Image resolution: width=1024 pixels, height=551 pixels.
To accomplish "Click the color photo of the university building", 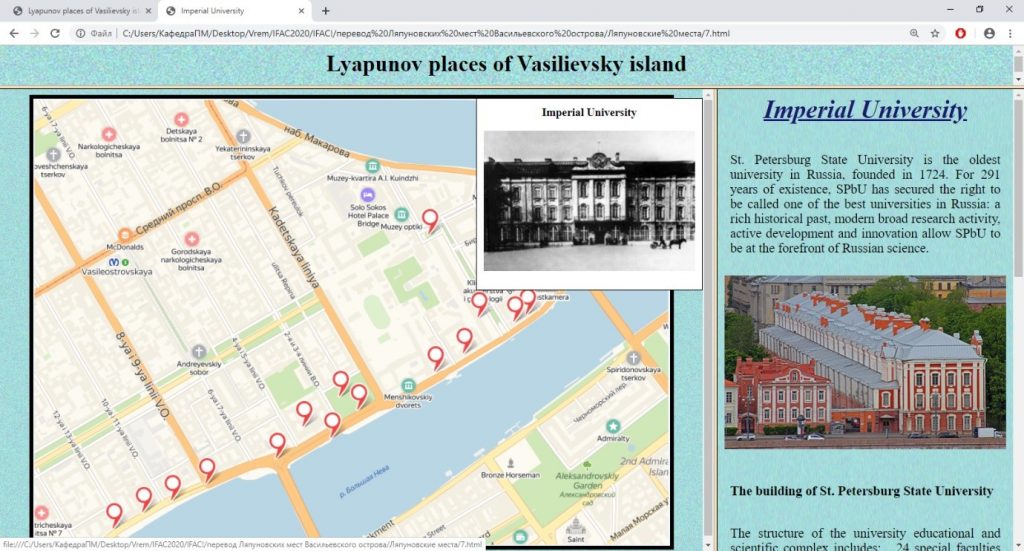I will tap(865, 362).
